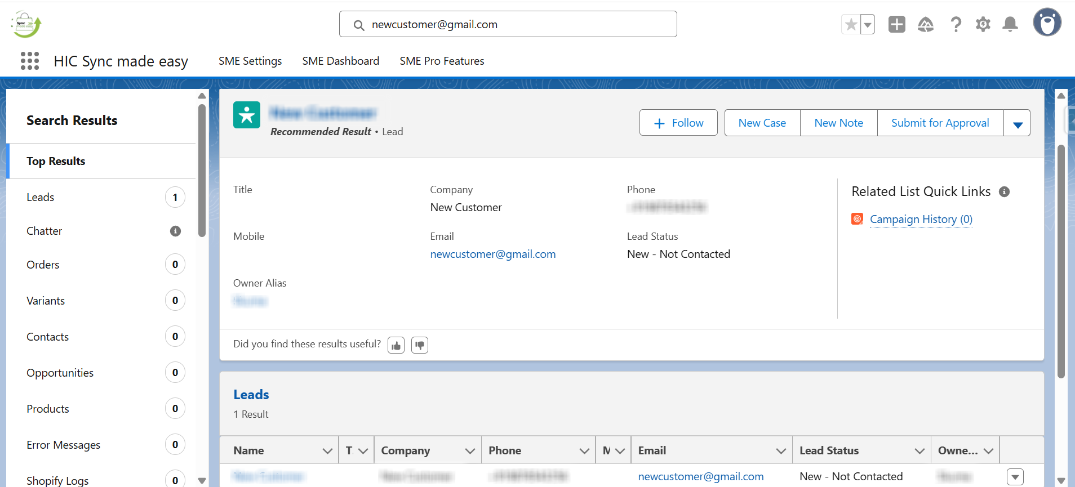Select Top Results in sidebar

pyautogui.click(x=101, y=161)
